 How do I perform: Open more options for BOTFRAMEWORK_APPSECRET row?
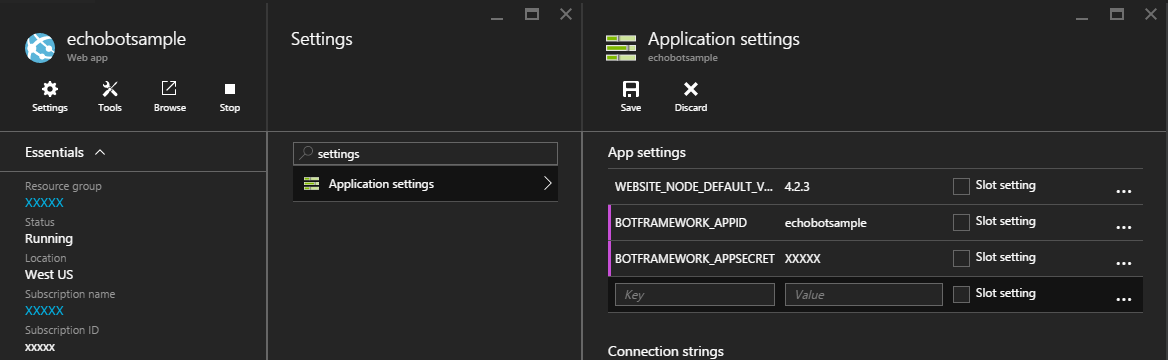[x=1123, y=263]
